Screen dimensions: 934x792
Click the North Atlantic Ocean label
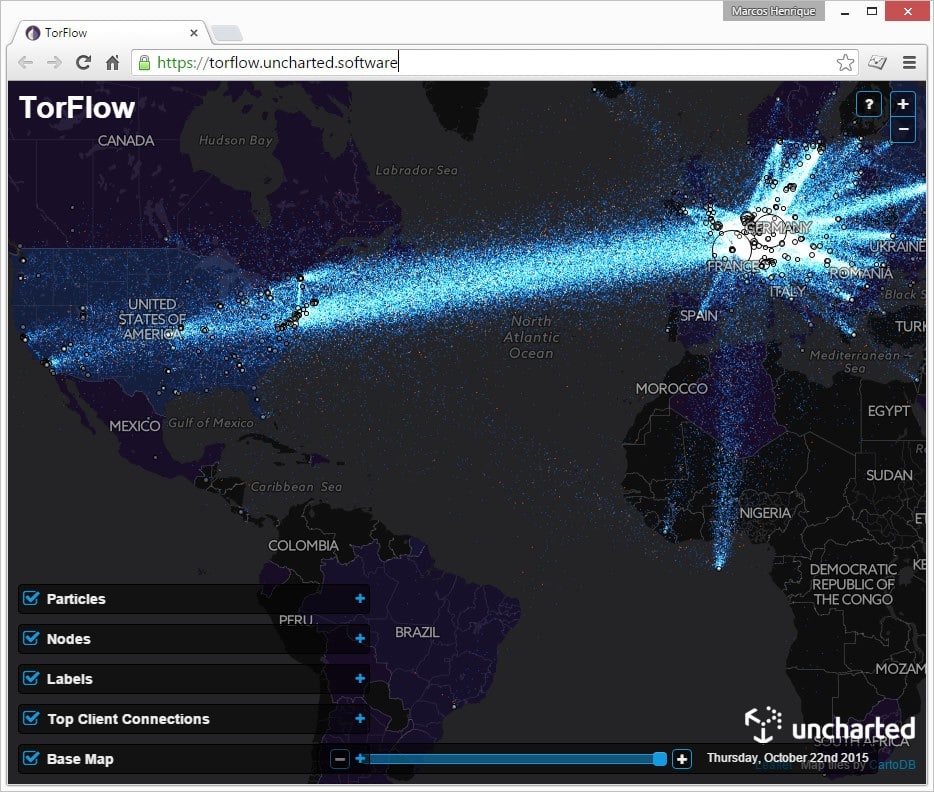tap(531, 337)
